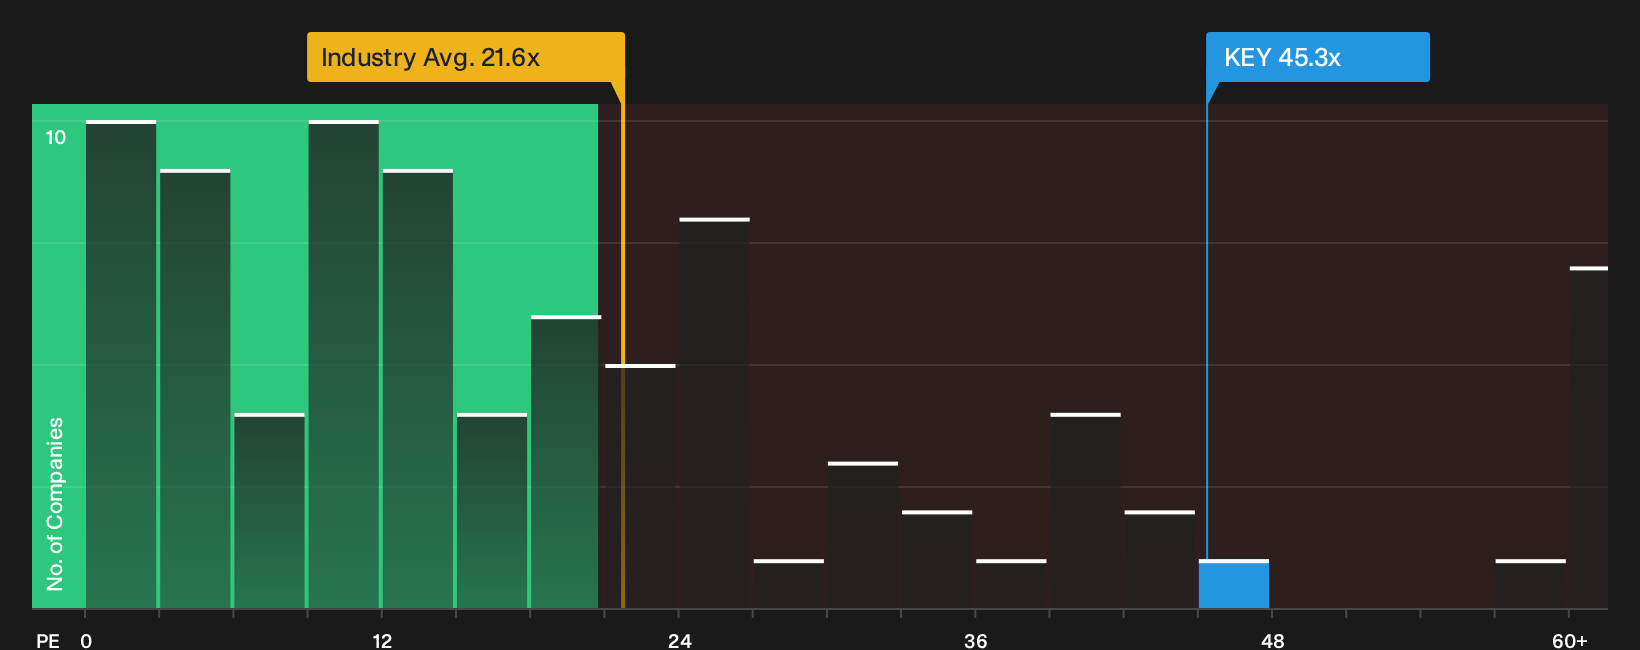1640x650 pixels.
Task: Click the PE axis label
Action: [x=48, y=641]
